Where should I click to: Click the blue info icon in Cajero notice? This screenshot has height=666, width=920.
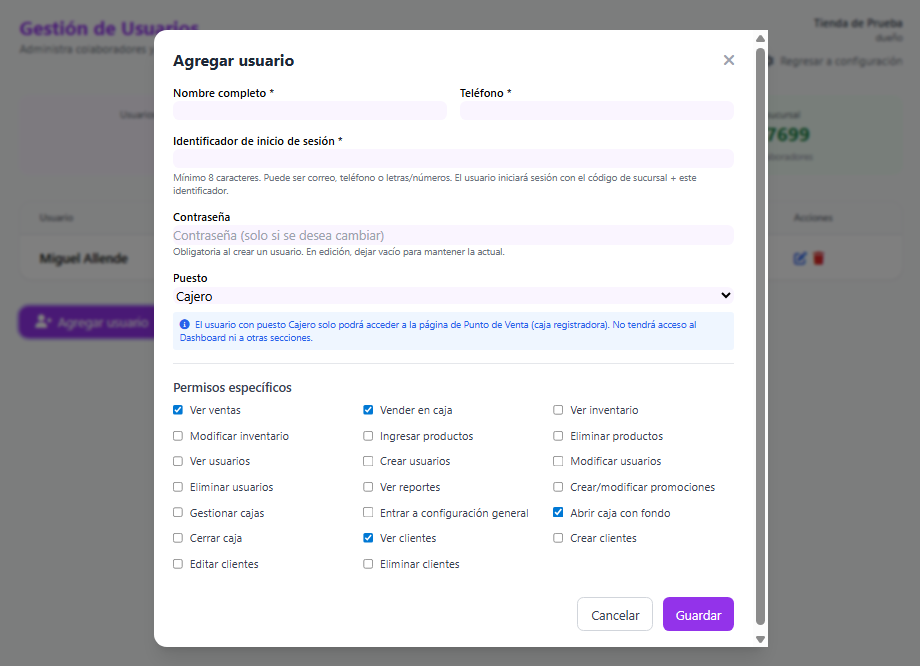point(184,324)
